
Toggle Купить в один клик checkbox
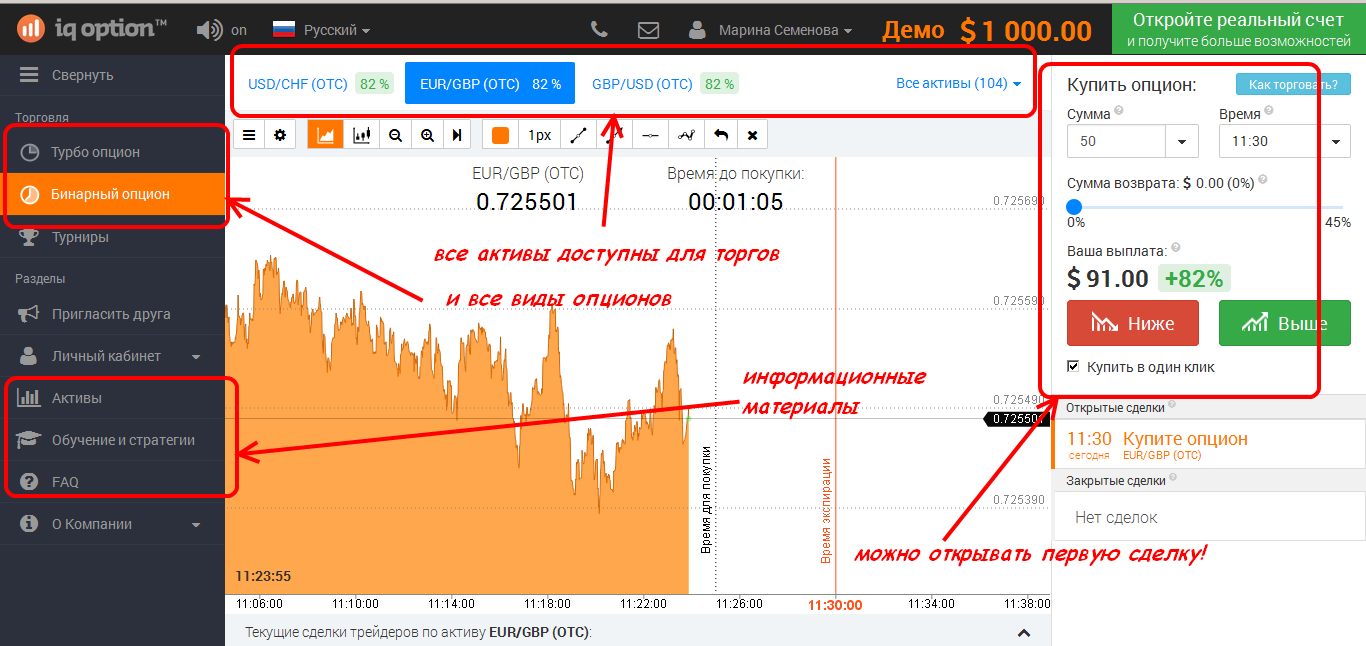[x=1074, y=367]
